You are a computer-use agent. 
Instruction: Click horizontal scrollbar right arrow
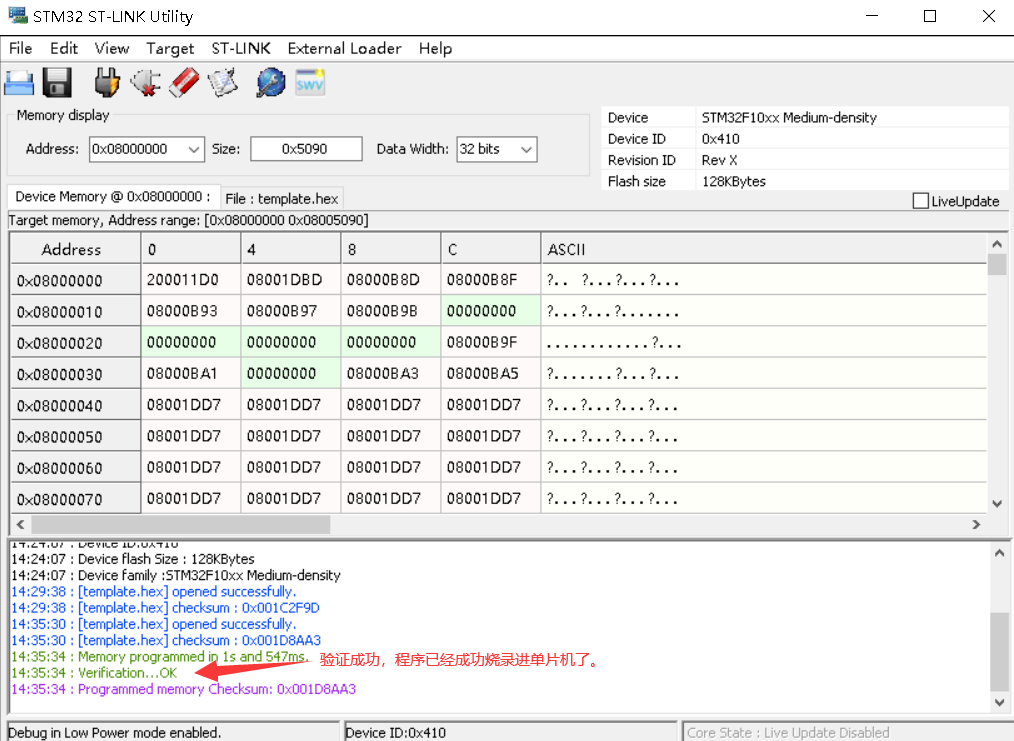pos(976,524)
